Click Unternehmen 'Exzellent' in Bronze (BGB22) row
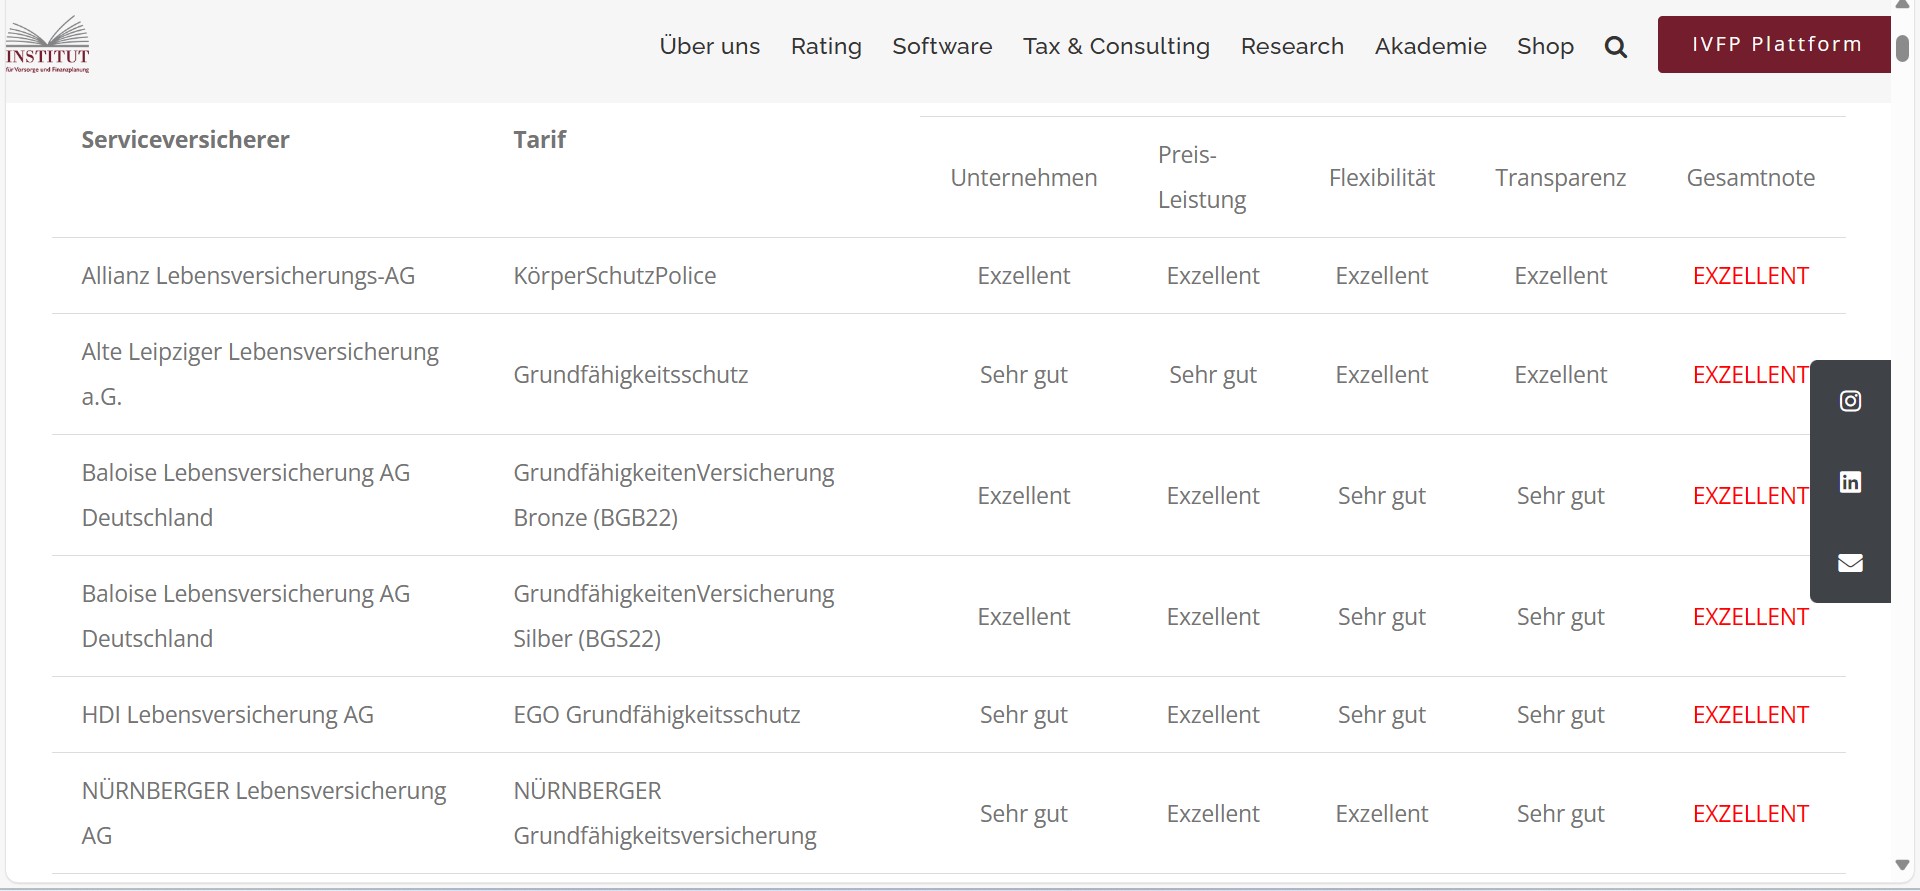The image size is (1920, 891). (x=1023, y=495)
